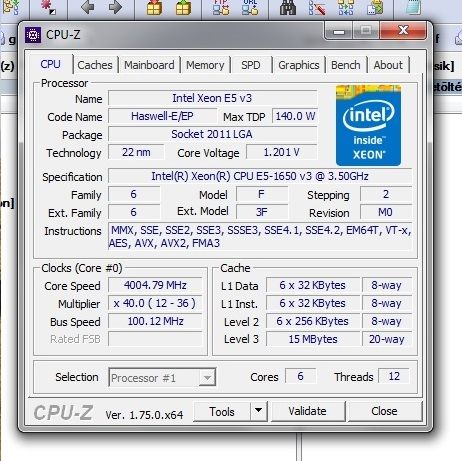Close CPU-Z with the red X button
The height and width of the screenshot is (461, 462).
(x=403, y=31)
